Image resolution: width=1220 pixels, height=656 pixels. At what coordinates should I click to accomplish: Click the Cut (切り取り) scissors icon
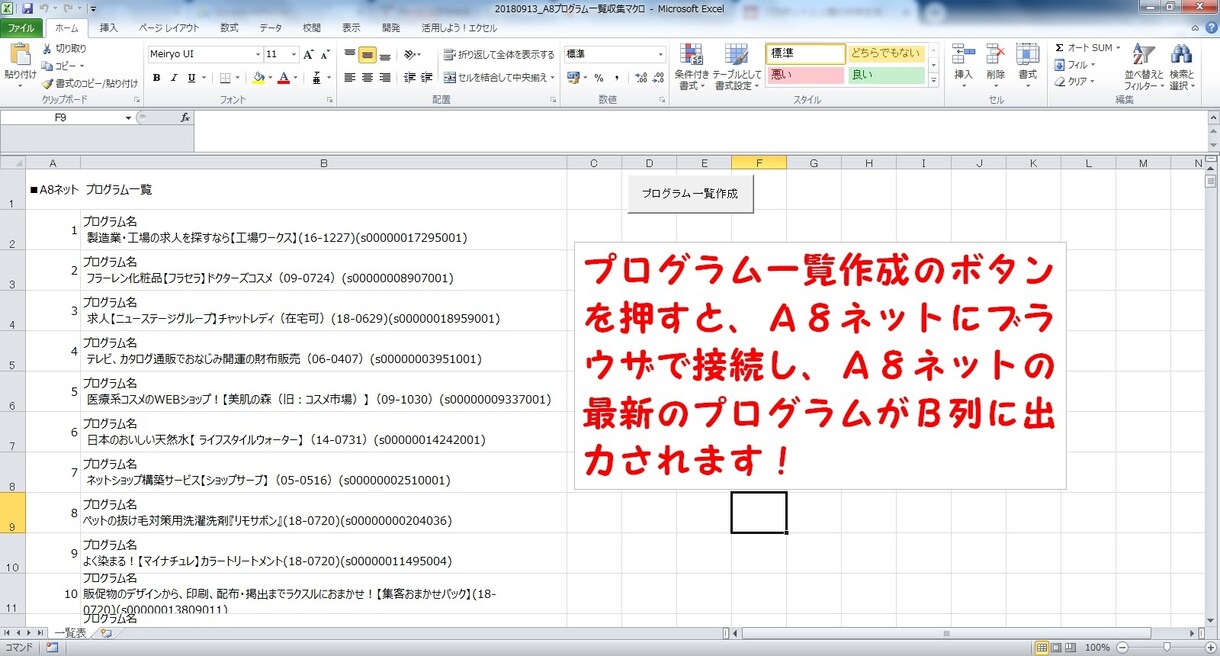coord(47,48)
